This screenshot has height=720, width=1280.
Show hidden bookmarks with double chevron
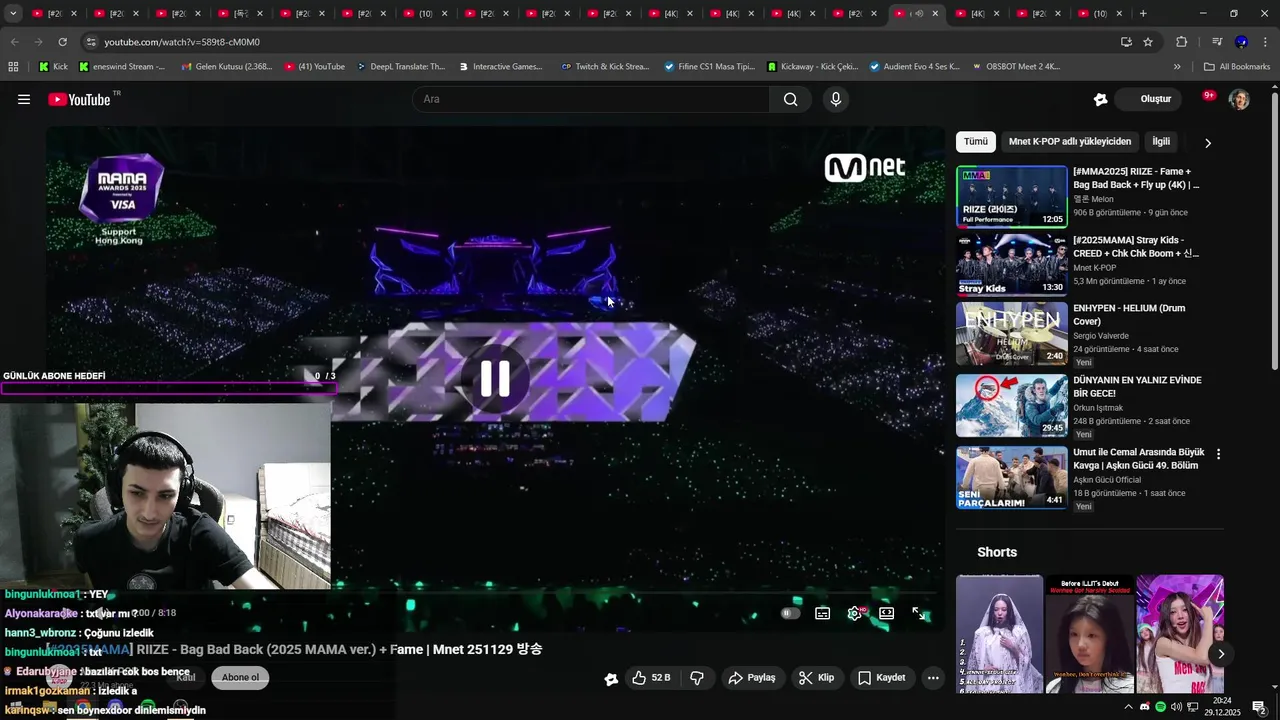click(1177, 67)
